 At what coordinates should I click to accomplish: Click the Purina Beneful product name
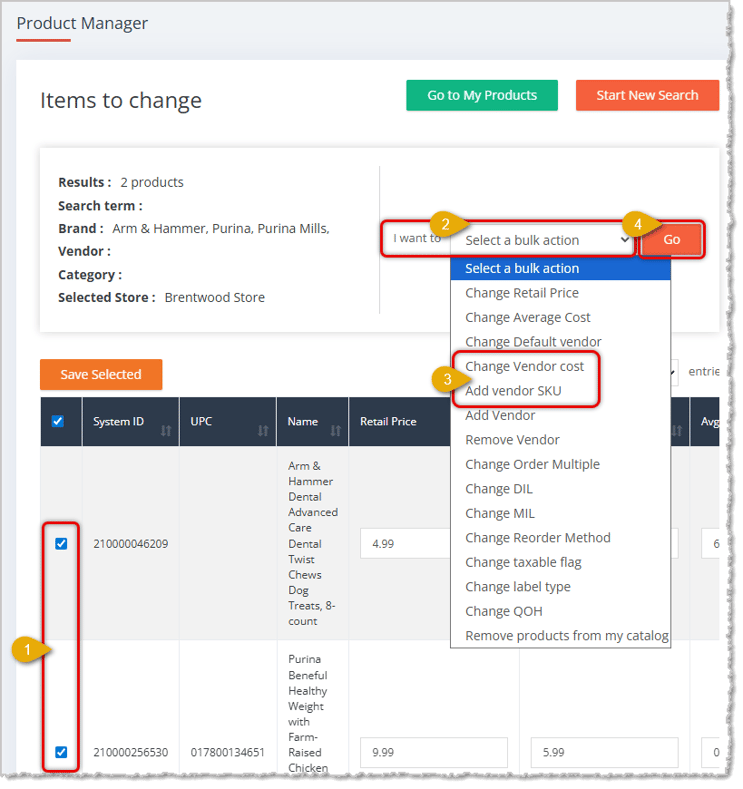point(308,714)
